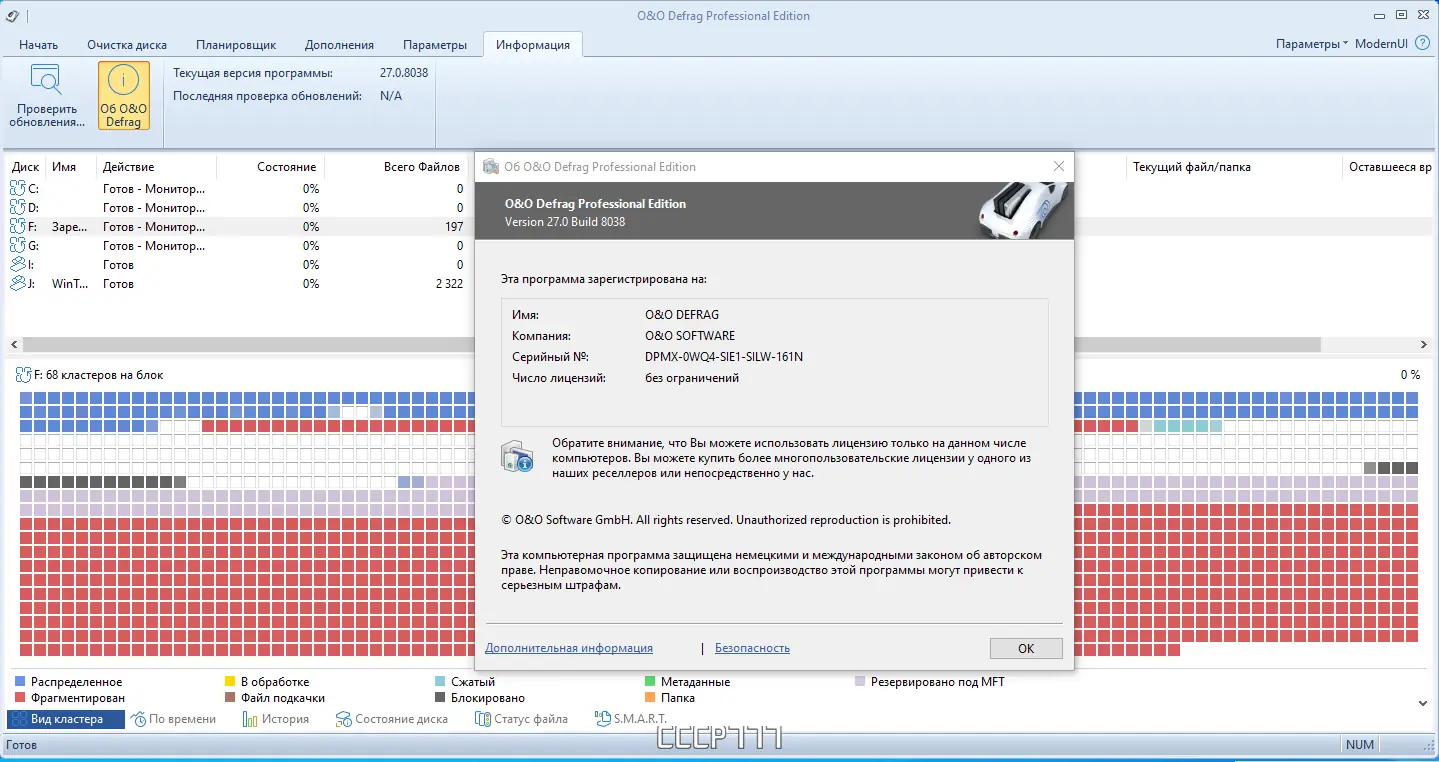
Task: Open the Очистка диска menu
Action: (126, 44)
